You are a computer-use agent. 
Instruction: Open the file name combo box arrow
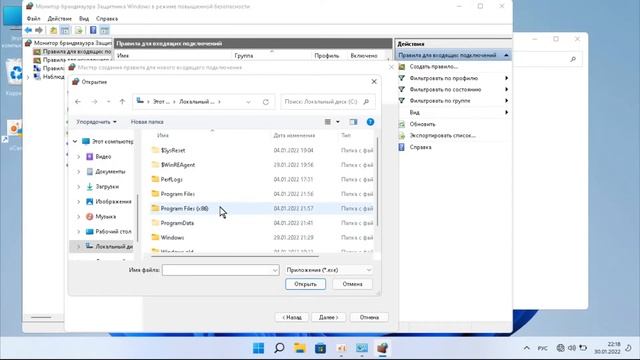(275, 270)
